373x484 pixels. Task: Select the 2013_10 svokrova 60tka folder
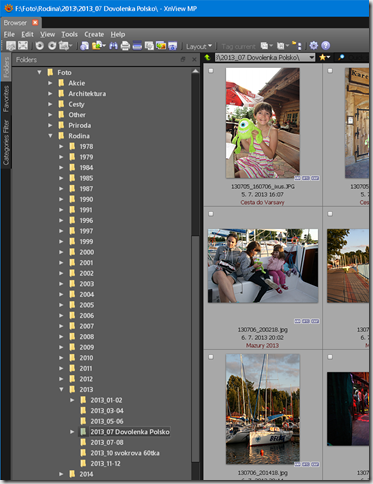click(125, 453)
